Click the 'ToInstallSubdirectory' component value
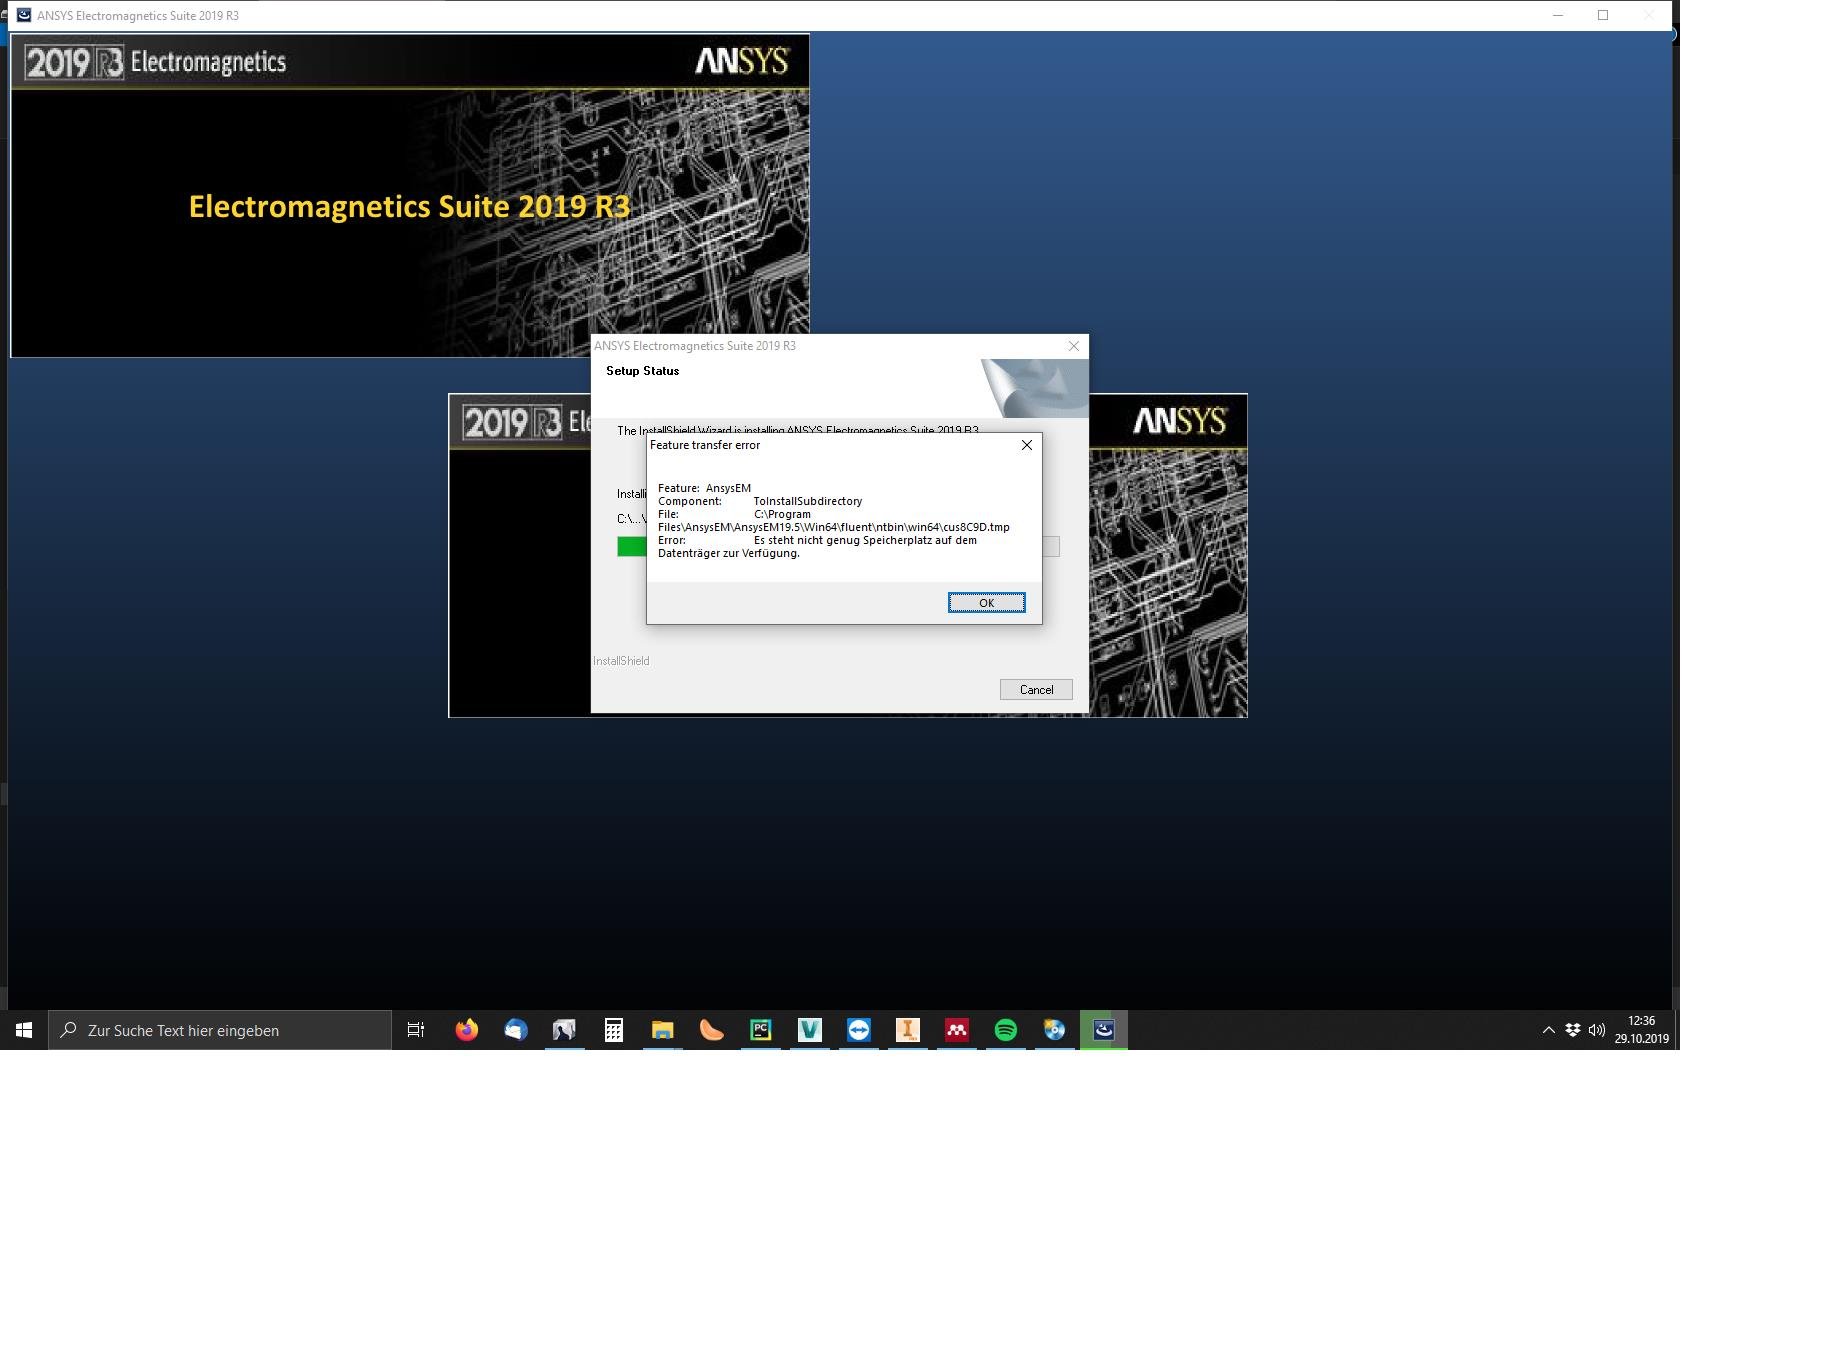The image size is (1836, 1368). [x=808, y=501]
